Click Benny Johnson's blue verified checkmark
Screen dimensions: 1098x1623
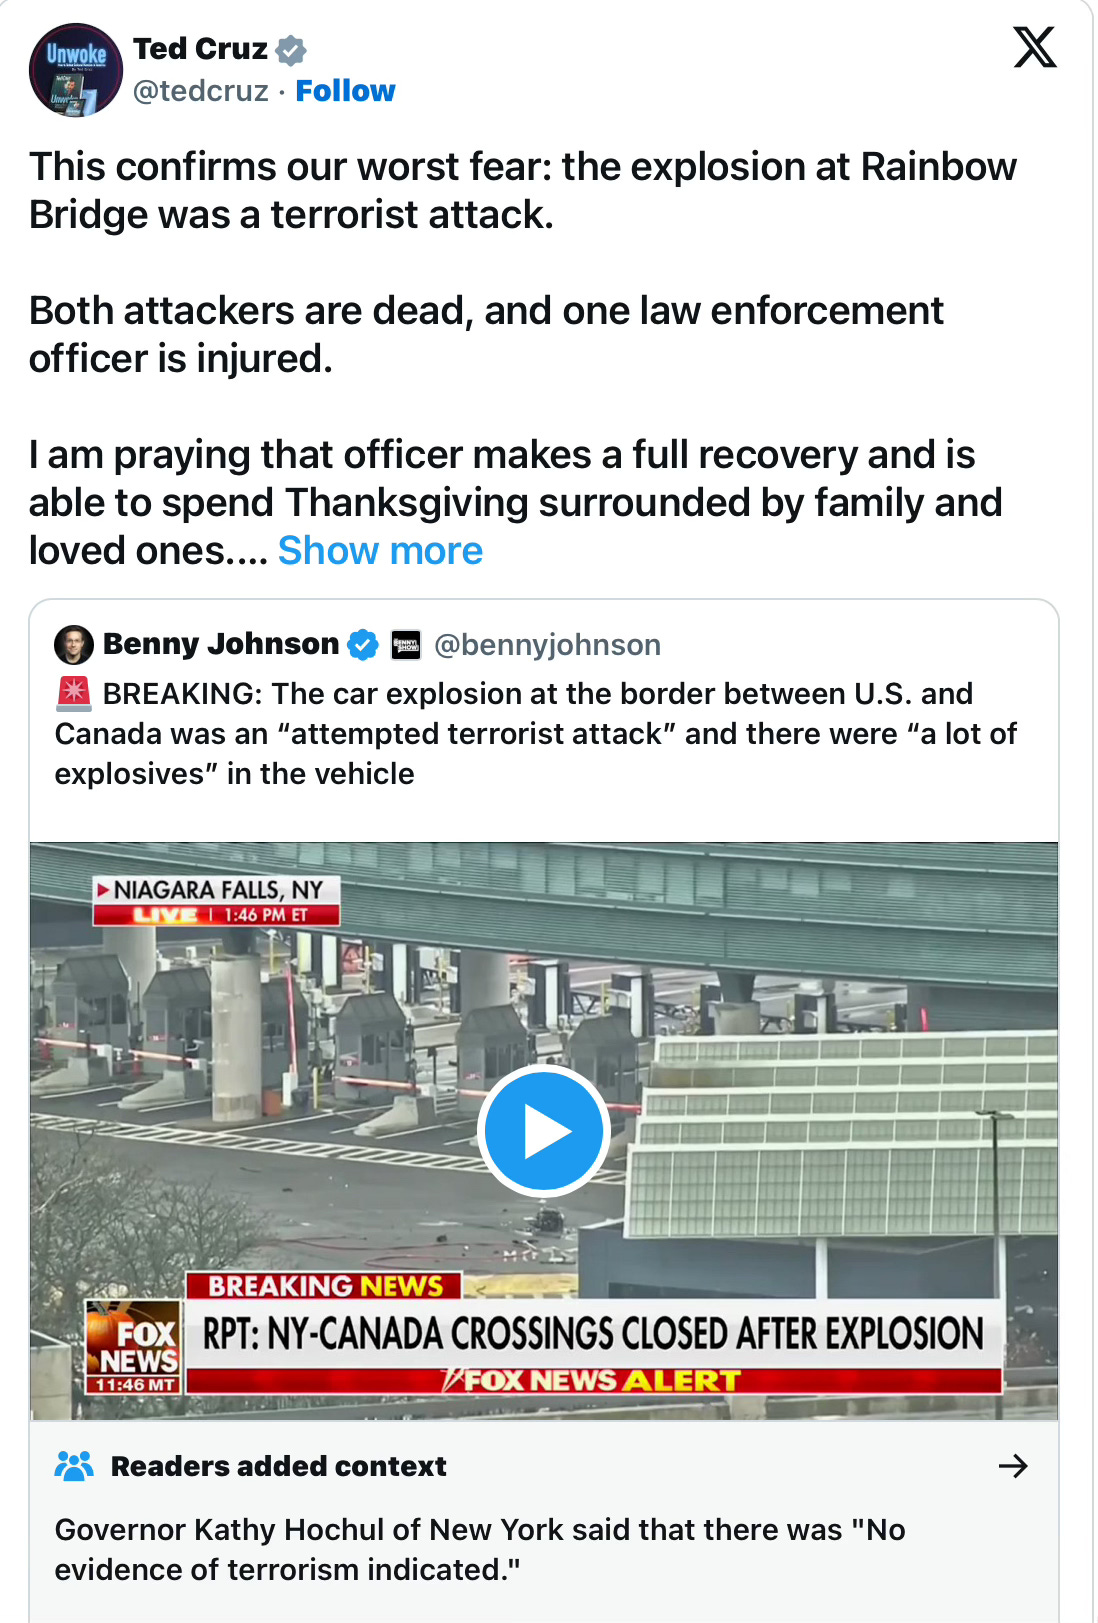(x=363, y=645)
